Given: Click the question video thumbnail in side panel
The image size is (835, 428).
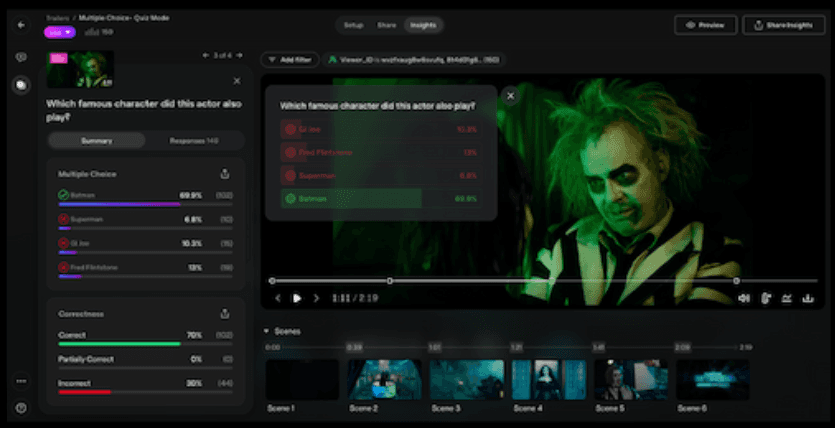Looking at the screenshot, I should 80,69.
